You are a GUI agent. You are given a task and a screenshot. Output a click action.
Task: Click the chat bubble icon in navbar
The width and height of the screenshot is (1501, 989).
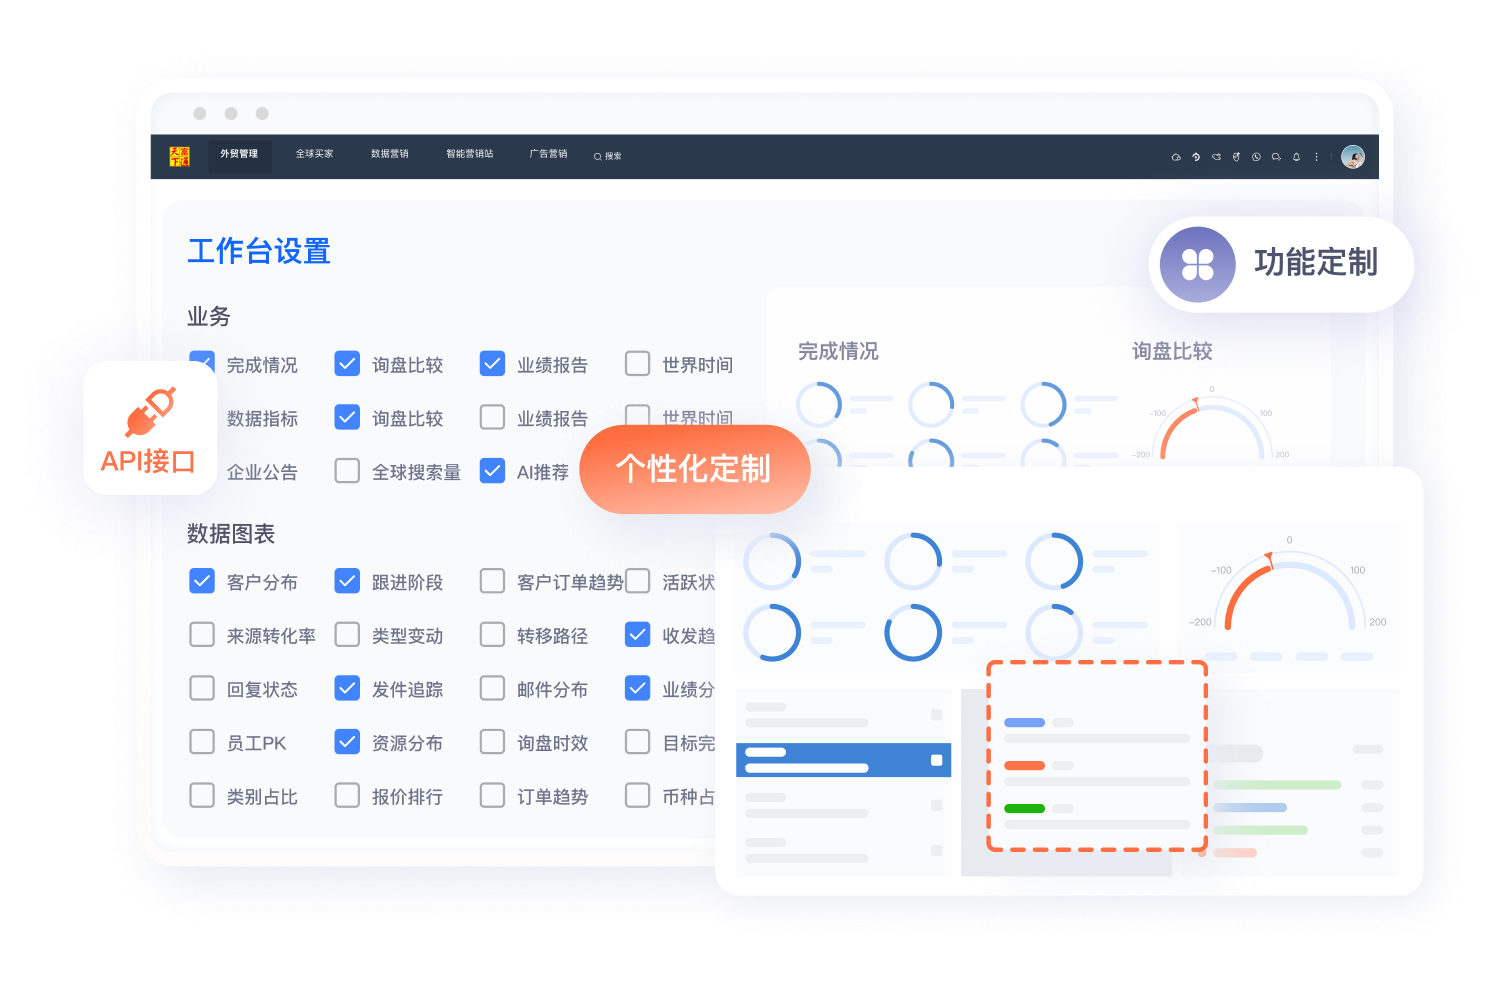pos(1276,157)
